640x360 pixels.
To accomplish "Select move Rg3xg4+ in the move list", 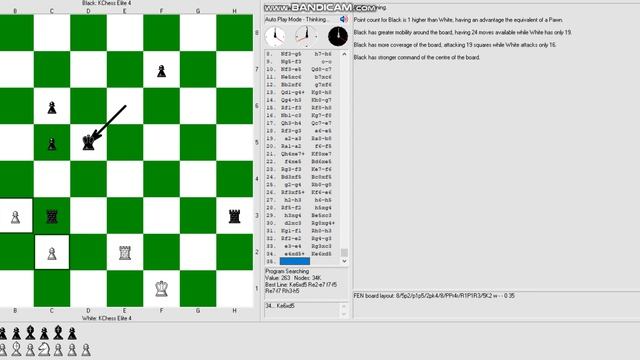I will (x=323, y=223).
